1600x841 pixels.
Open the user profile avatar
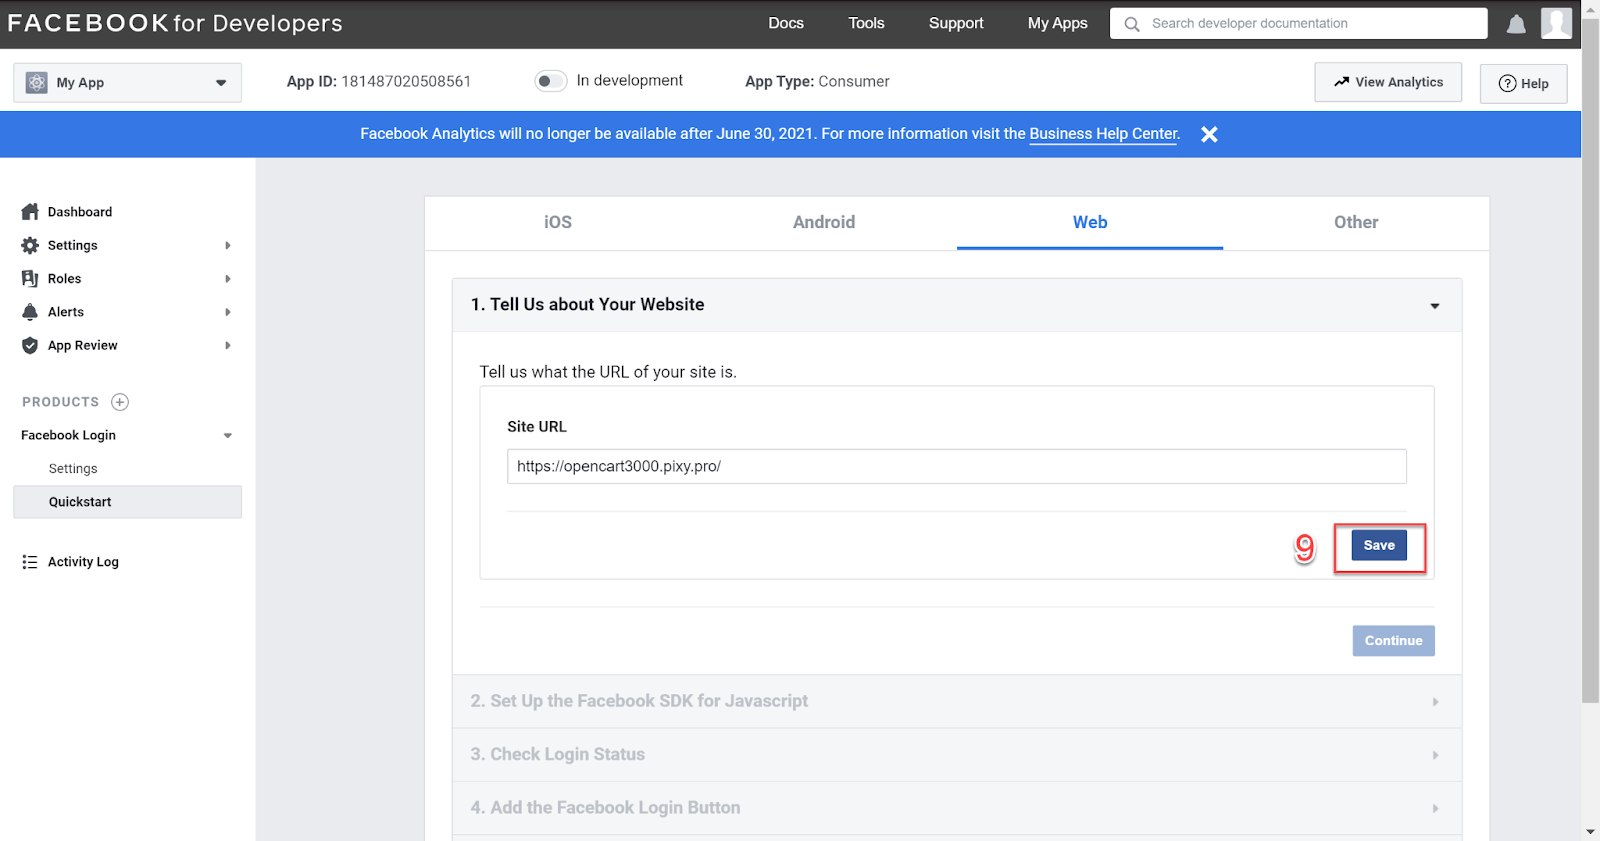pyautogui.click(x=1556, y=23)
